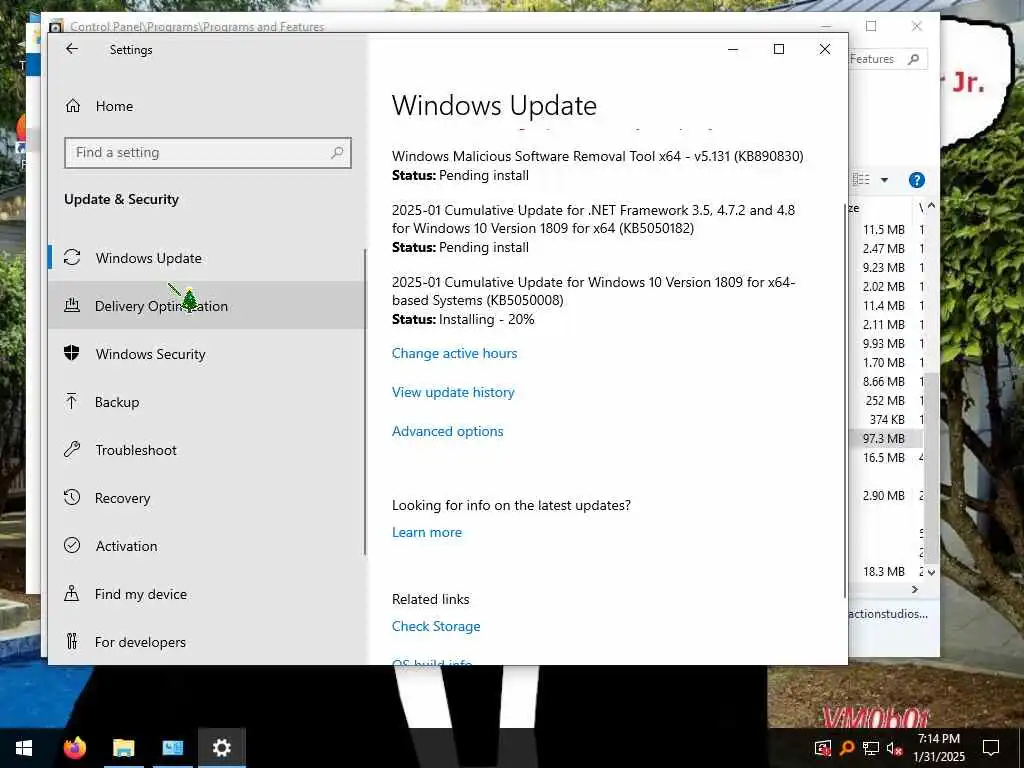
Task: Select the 374 KB row in Programs and Features
Action: pos(888,419)
